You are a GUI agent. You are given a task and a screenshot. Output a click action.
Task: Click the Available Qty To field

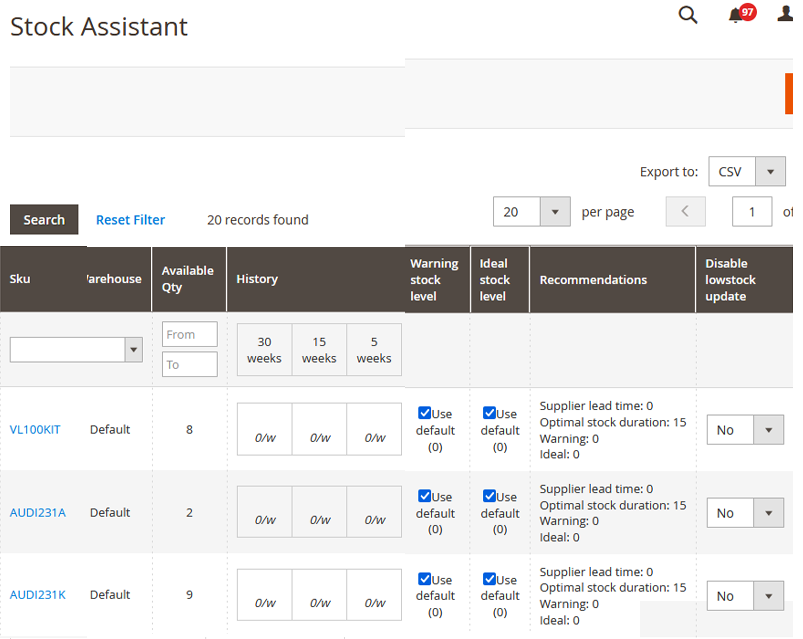(189, 365)
